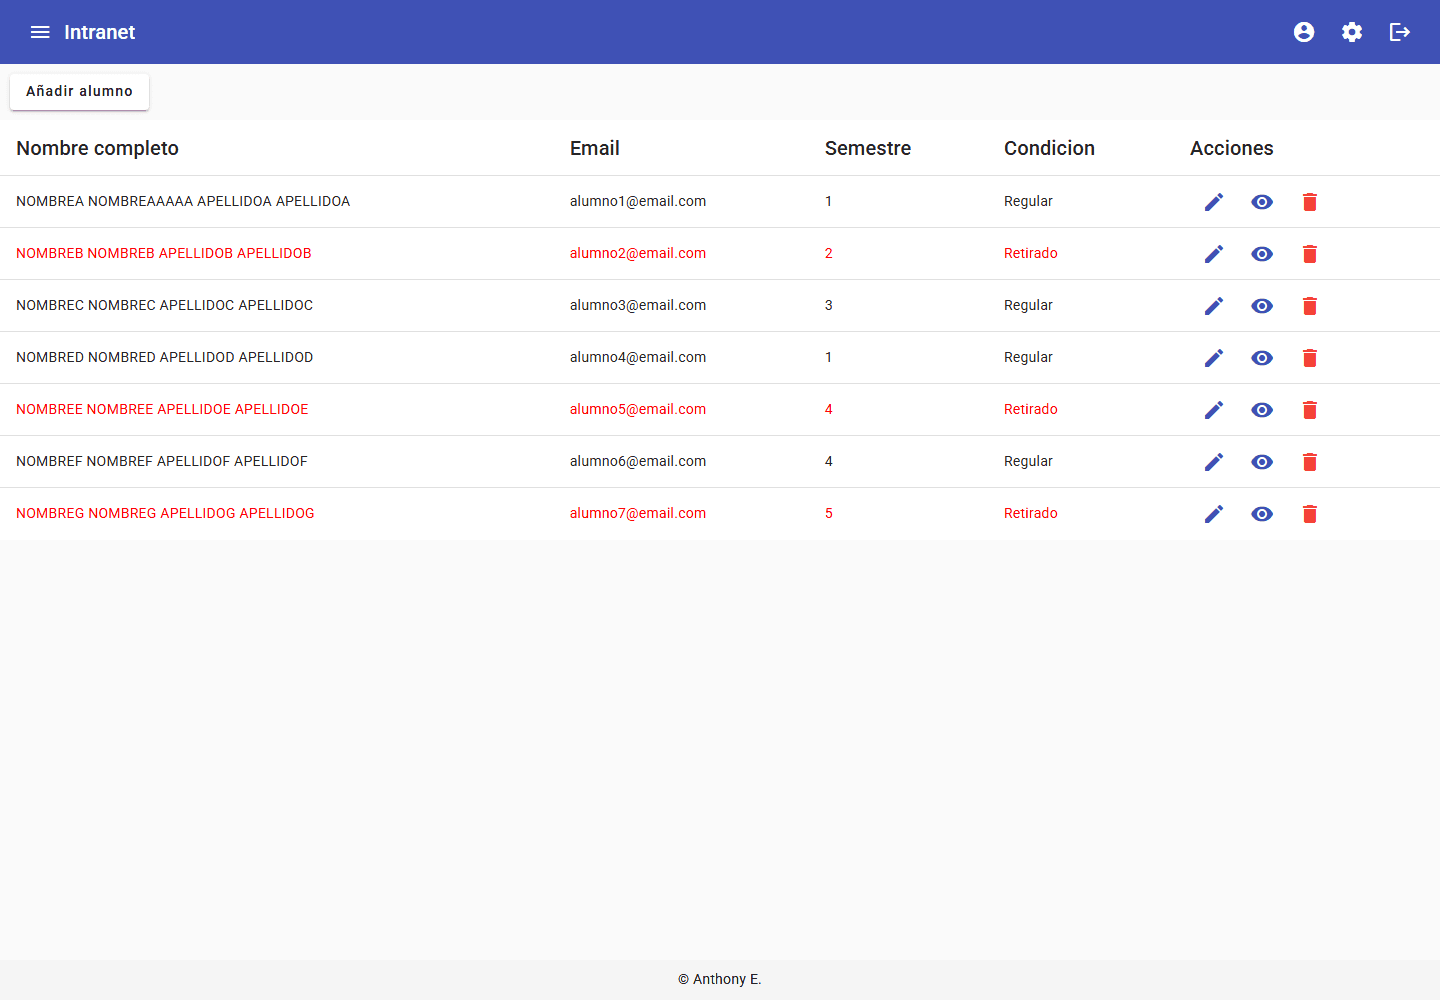Edit retired student alumno5@email.com
Viewport: 1440px width, 1000px height.
pyautogui.click(x=1214, y=410)
